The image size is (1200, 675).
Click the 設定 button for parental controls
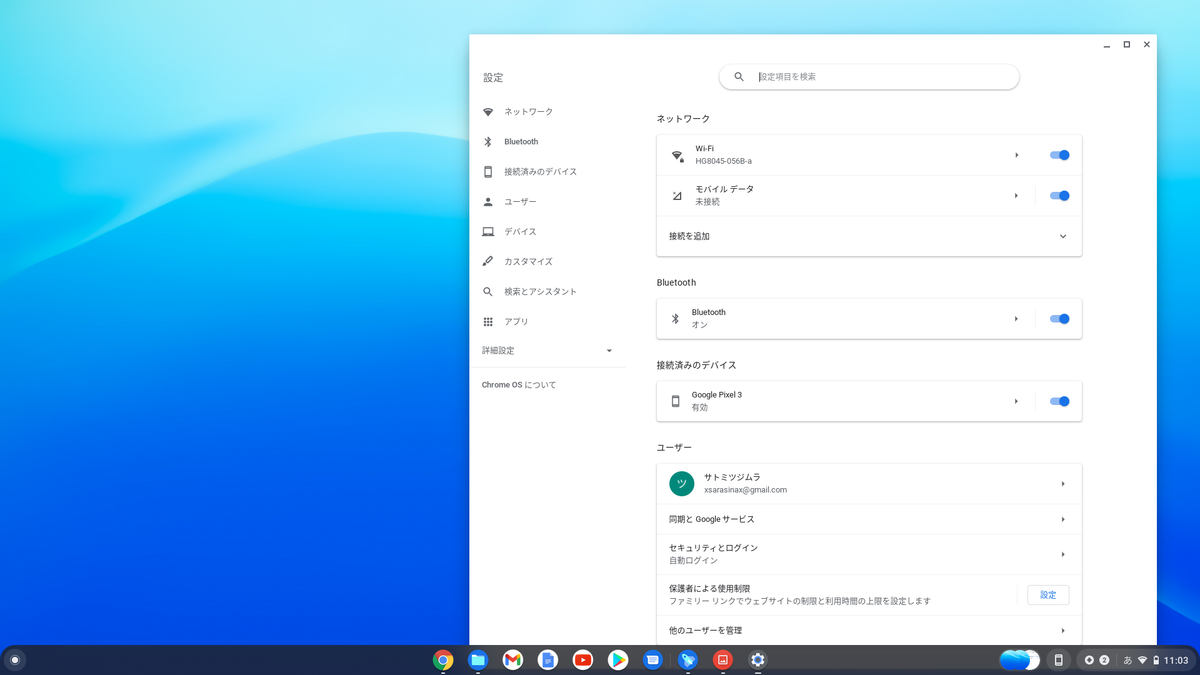(1048, 595)
